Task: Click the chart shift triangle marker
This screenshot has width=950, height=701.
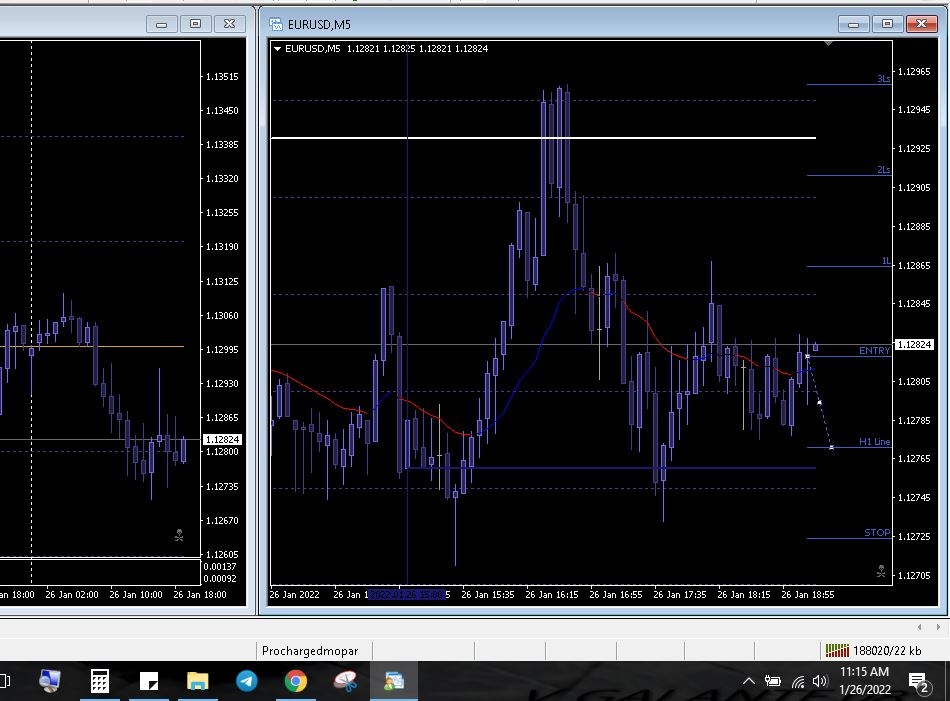Action: [x=828, y=44]
